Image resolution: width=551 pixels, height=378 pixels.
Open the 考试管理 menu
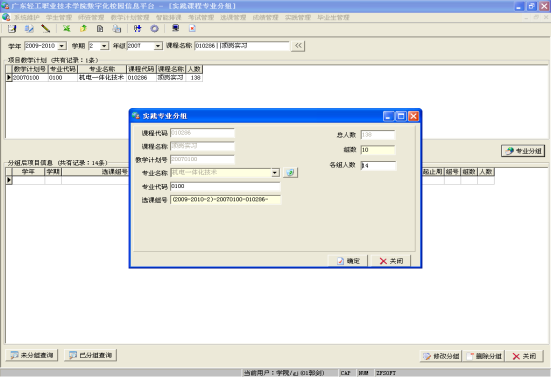point(201,17)
